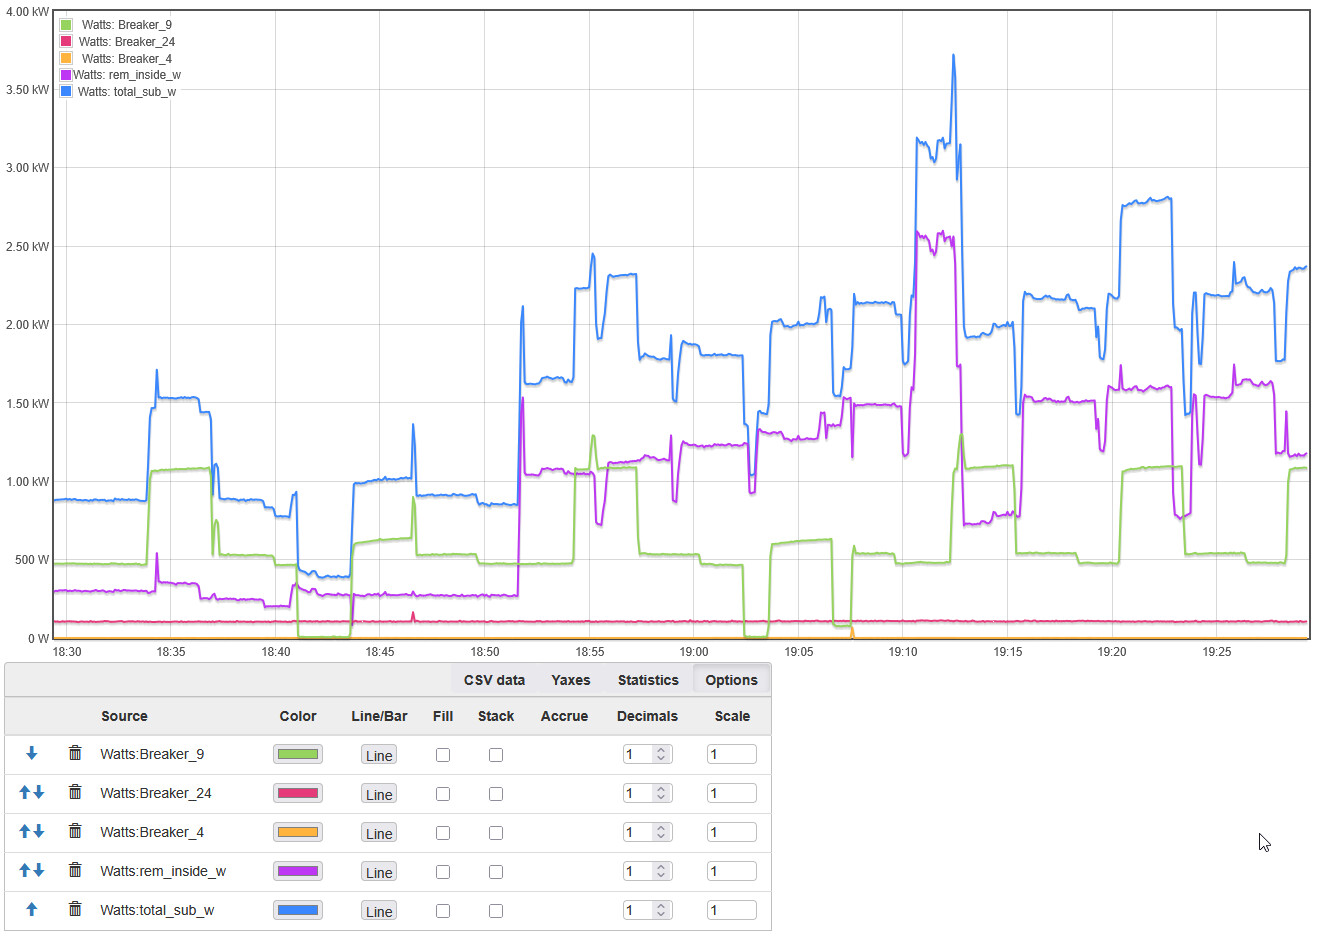Viewport: 1322px width, 947px height.
Task: Check the Stack box for Breaker_24
Action: (x=496, y=794)
